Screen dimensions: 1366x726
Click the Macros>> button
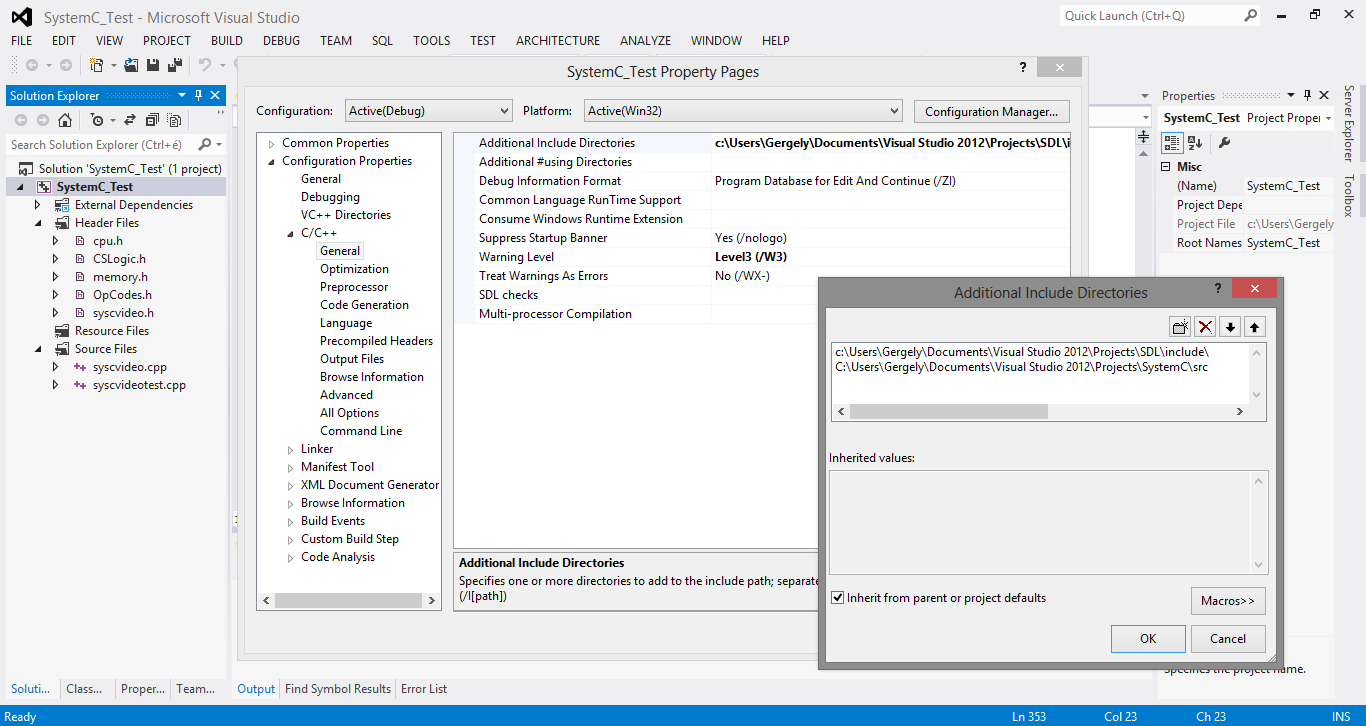[x=1228, y=601]
